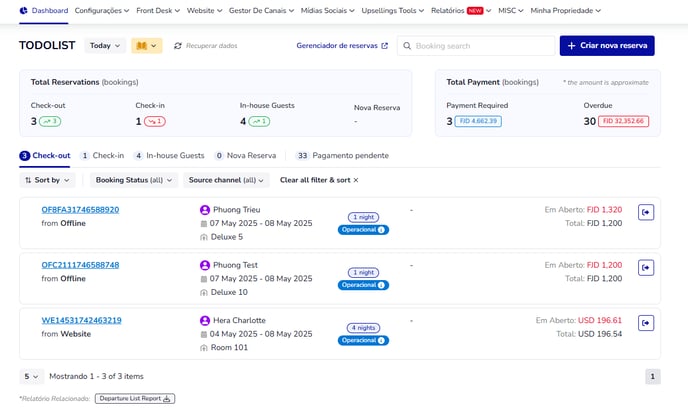Open the Mídias Sociais menu
The height and width of the screenshot is (419, 688).
[x=327, y=11]
